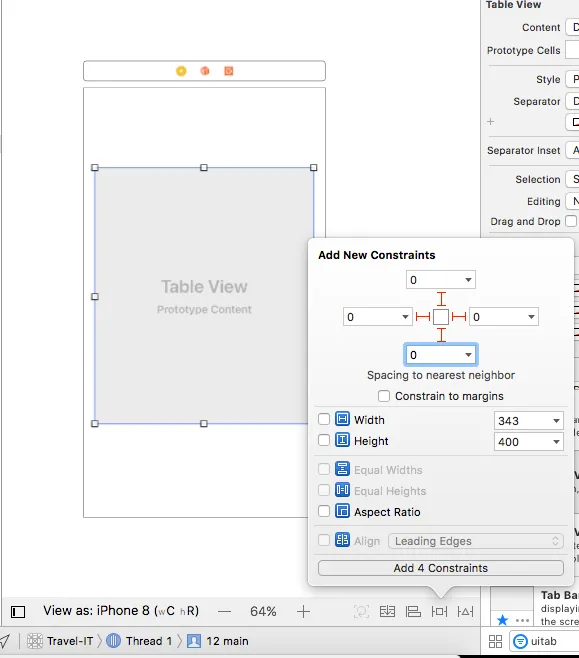579x658 pixels.
Task: Enable the Constrain to margins checkbox
Action: coord(384,396)
